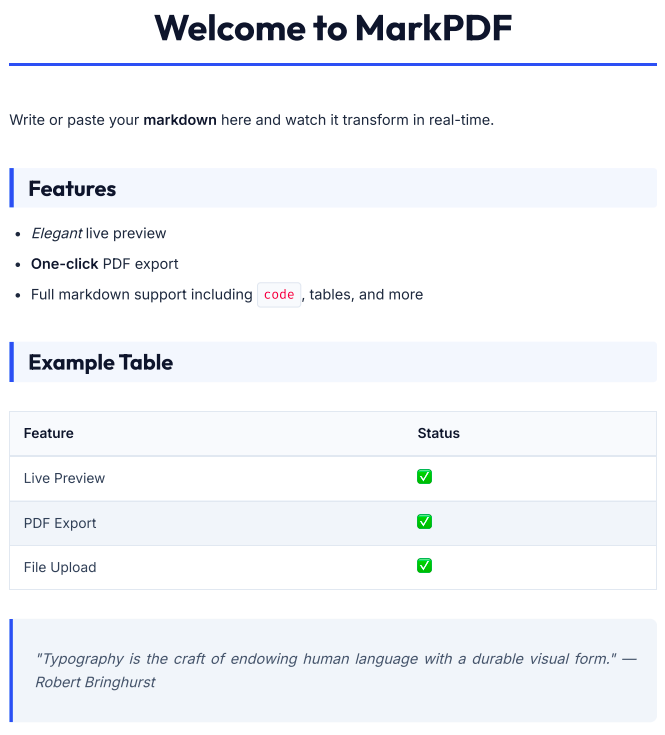Click the Features section heading
Screen dimensions: 665x735
click(72, 189)
